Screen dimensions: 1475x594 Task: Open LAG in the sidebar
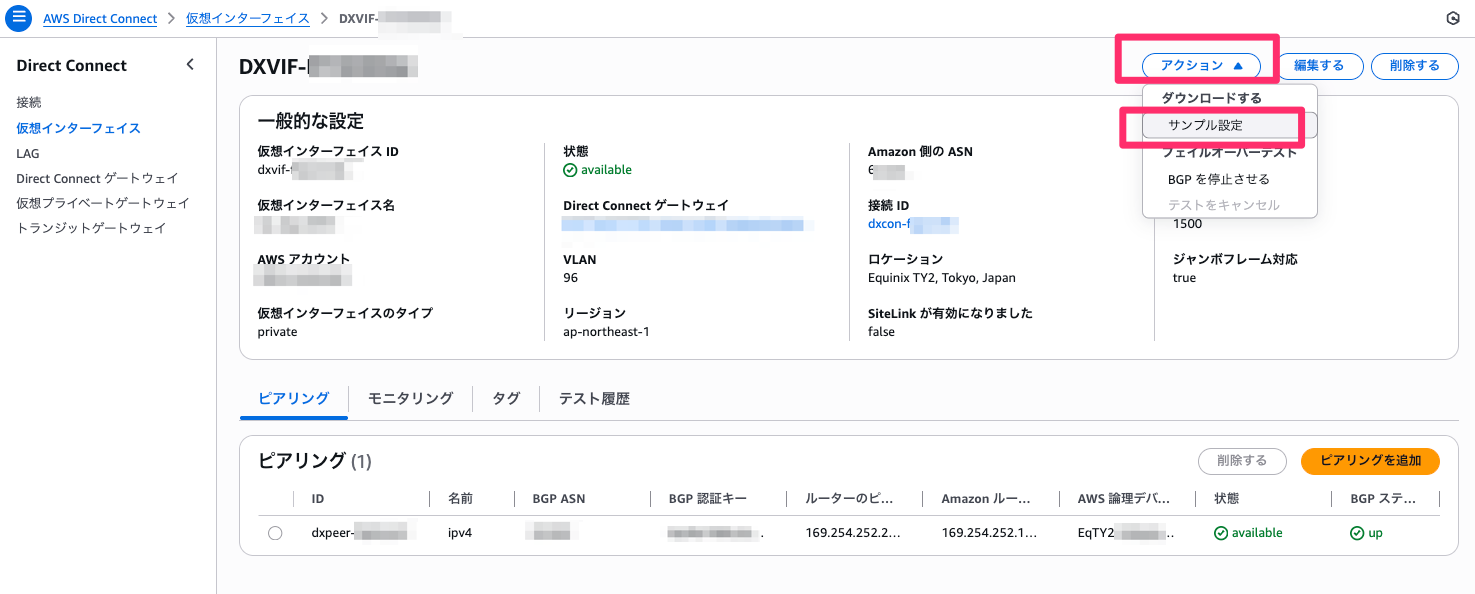pyautogui.click(x=27, y=153)
